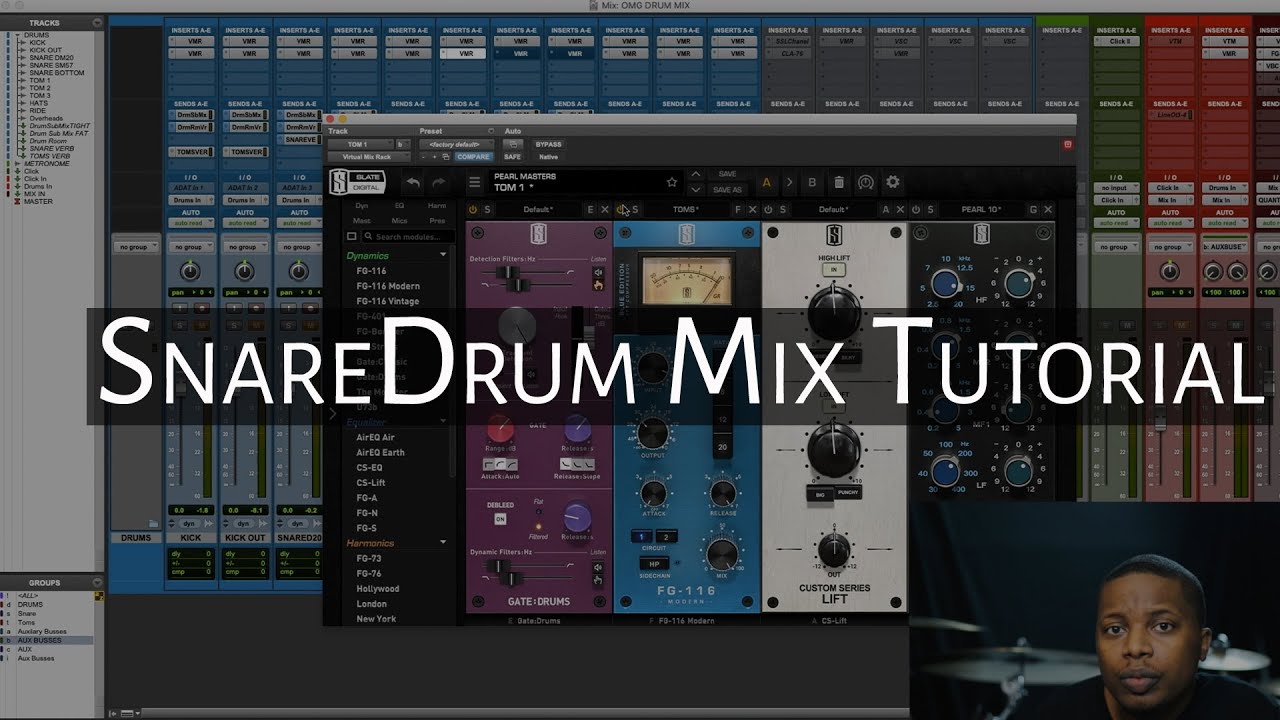Favorite the PEARL MASTERS preset with star
1280x720 pixels.
point(671,182)
